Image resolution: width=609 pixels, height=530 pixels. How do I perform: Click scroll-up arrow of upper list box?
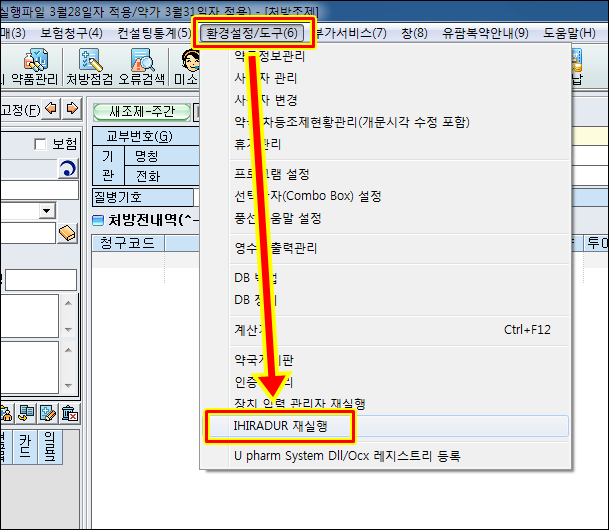click(x=68, y=303)
